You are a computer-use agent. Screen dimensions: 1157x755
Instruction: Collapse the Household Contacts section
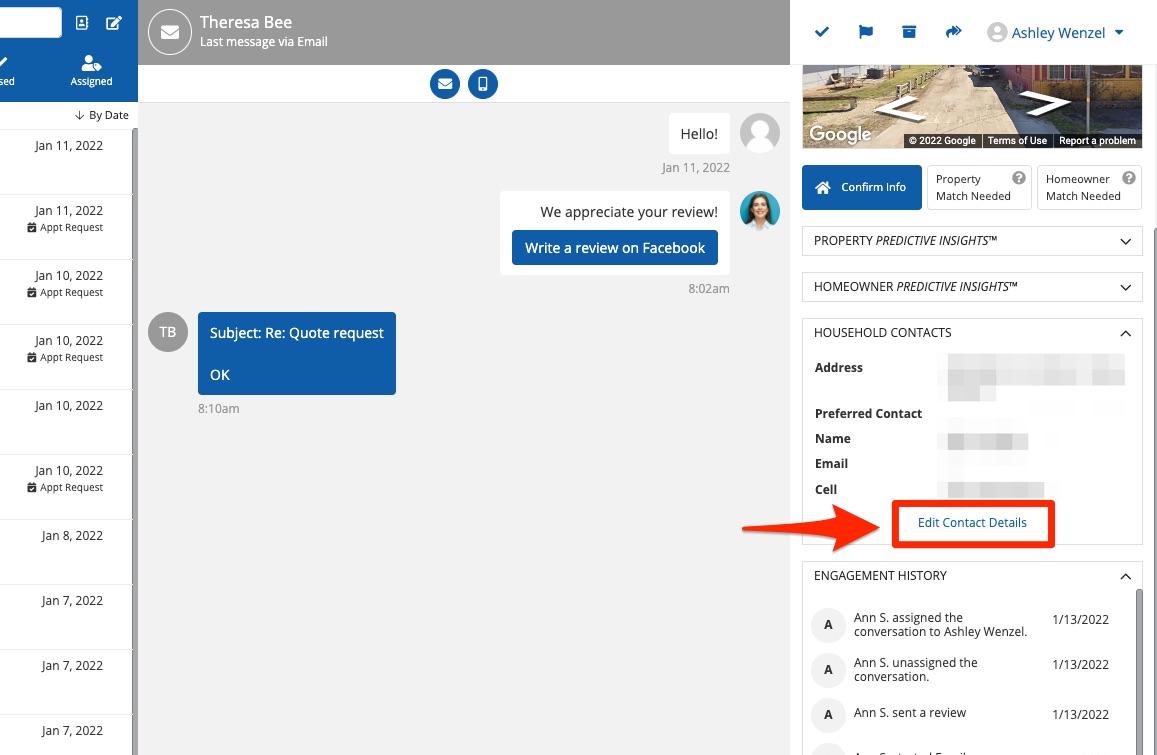1126,333
